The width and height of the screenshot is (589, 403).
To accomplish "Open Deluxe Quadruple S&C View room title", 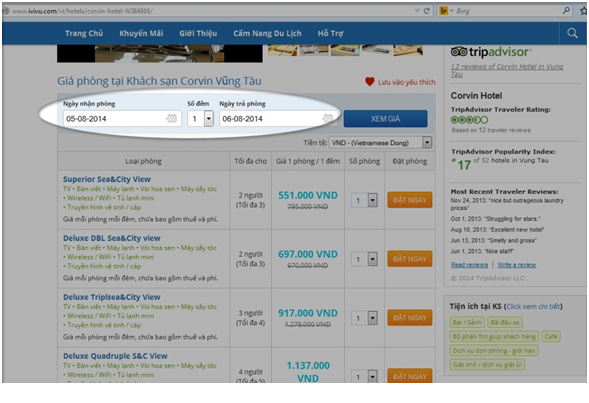I will click(x=115, y=356).
